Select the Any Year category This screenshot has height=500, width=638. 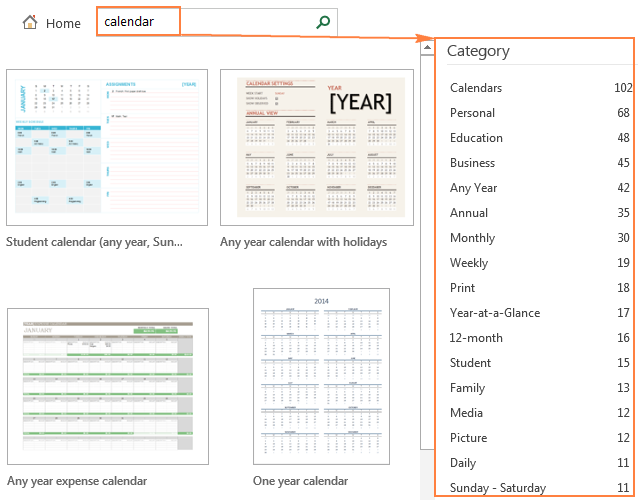[x=473, y=188]
